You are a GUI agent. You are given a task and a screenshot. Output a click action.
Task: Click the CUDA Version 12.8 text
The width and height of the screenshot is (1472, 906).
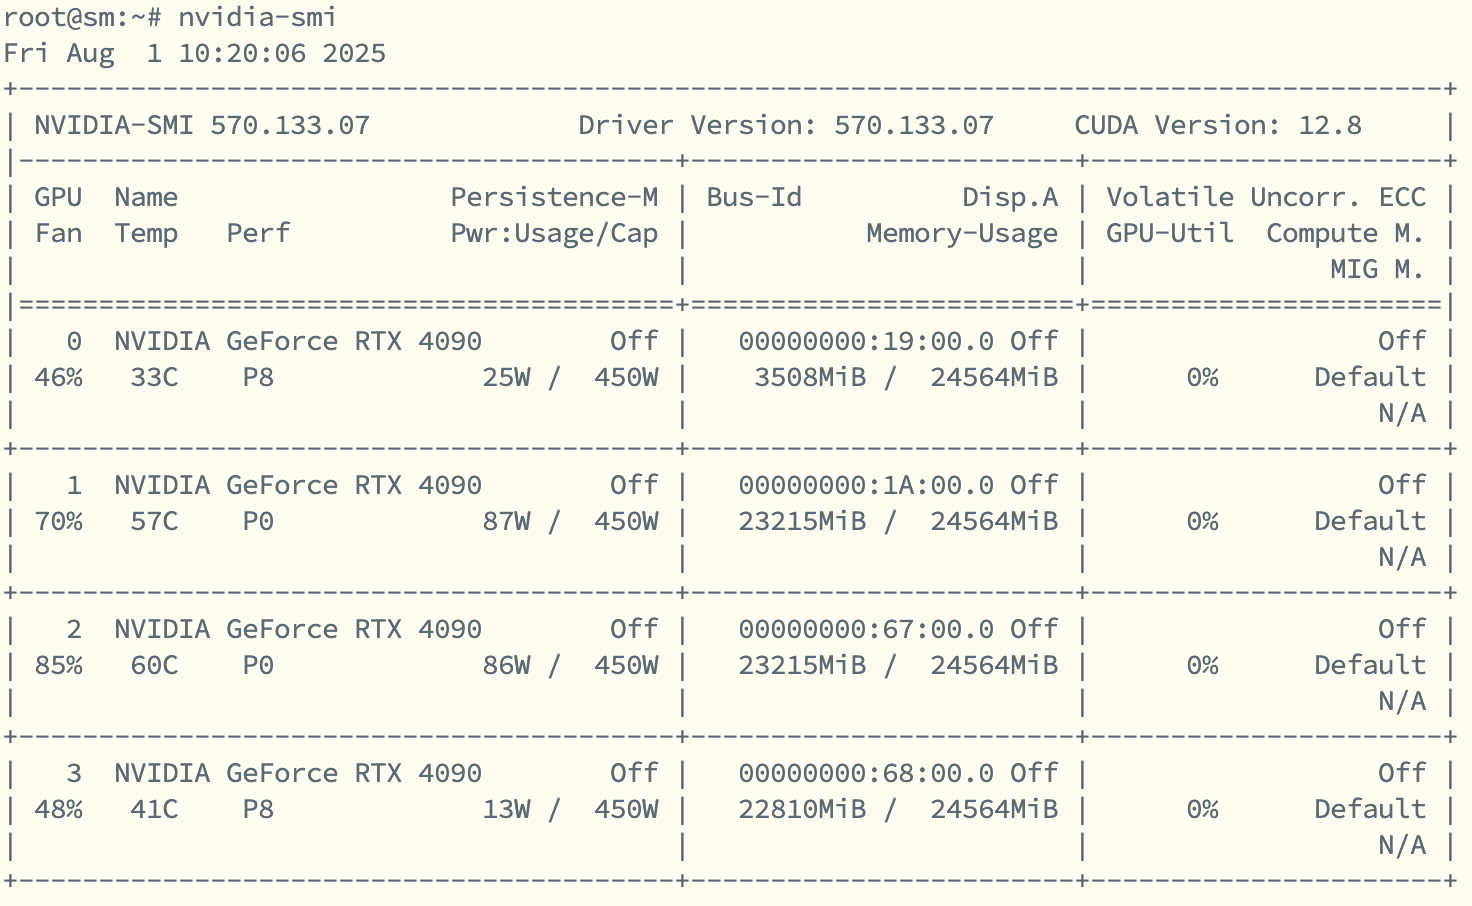click(1217, 125)
